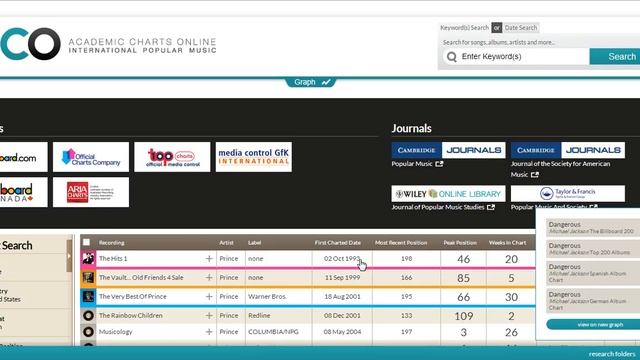
Task: Click view on new graph button
Action: click(593, 324)
